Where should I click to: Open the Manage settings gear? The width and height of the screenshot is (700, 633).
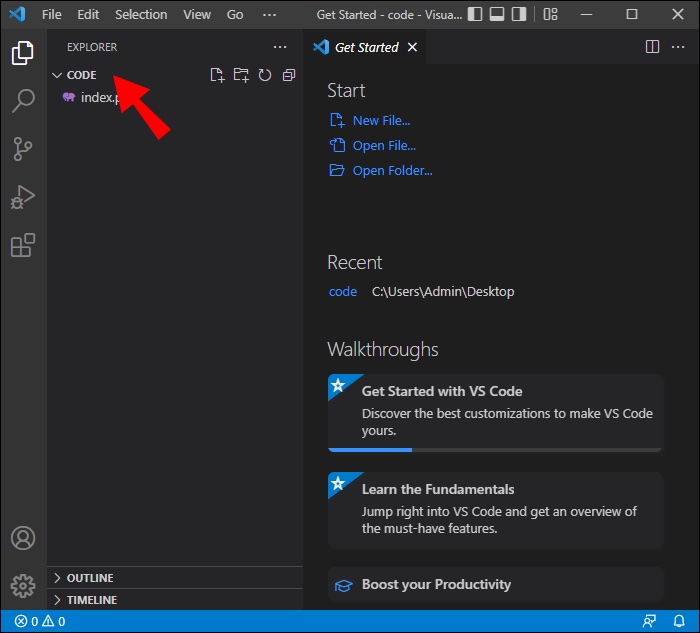pos(23,585)
